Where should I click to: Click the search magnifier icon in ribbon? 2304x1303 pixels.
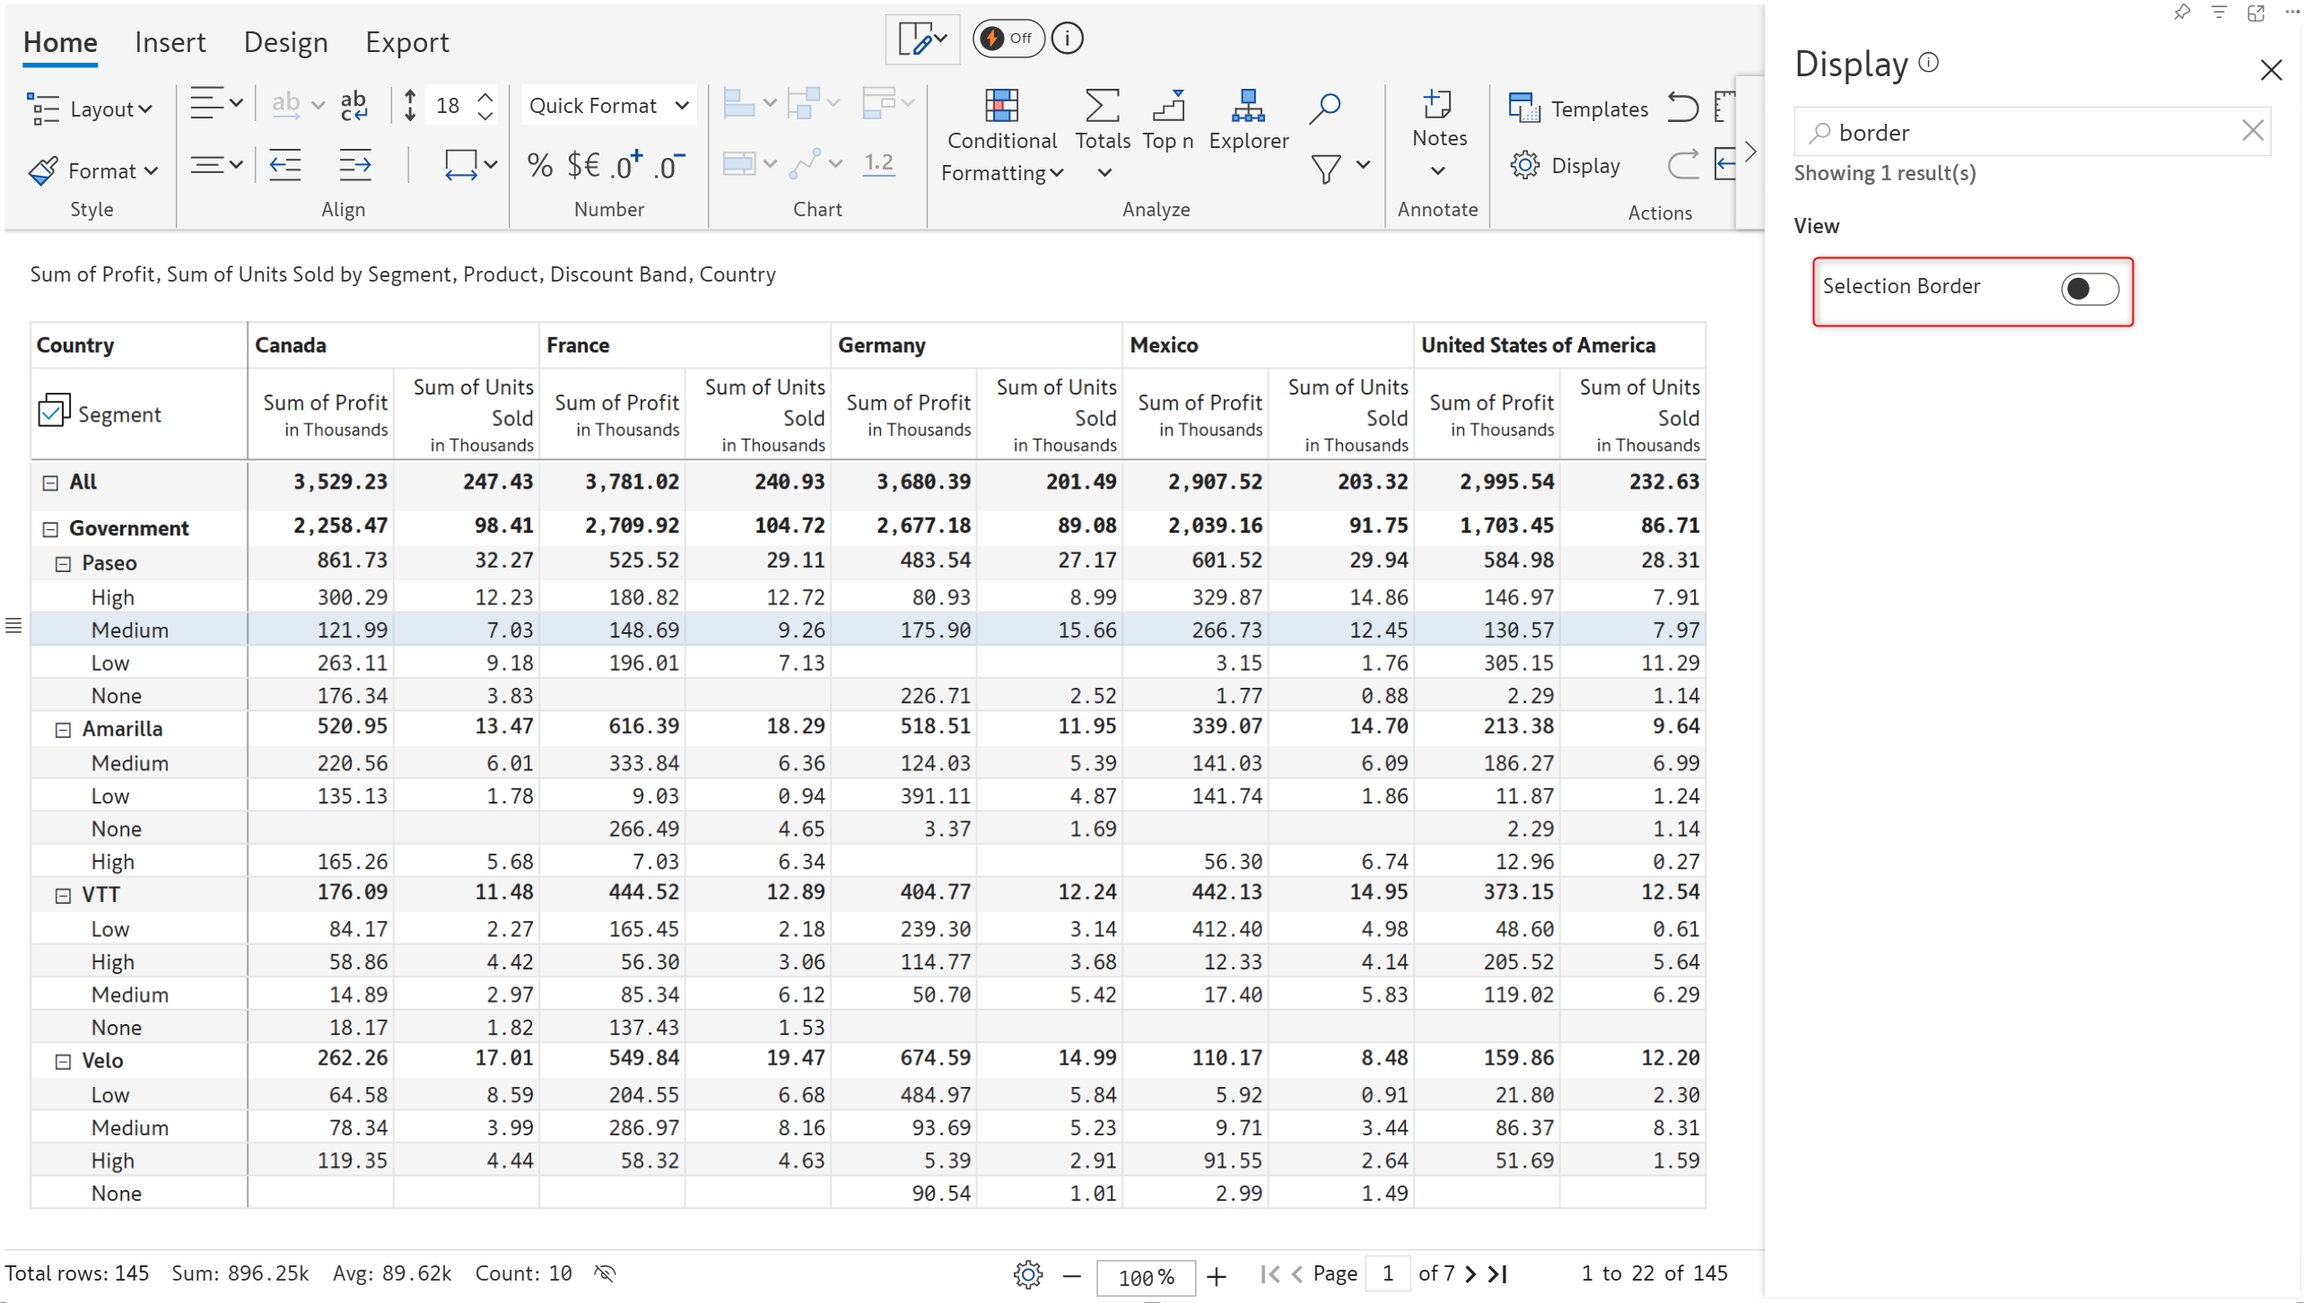1324,108
